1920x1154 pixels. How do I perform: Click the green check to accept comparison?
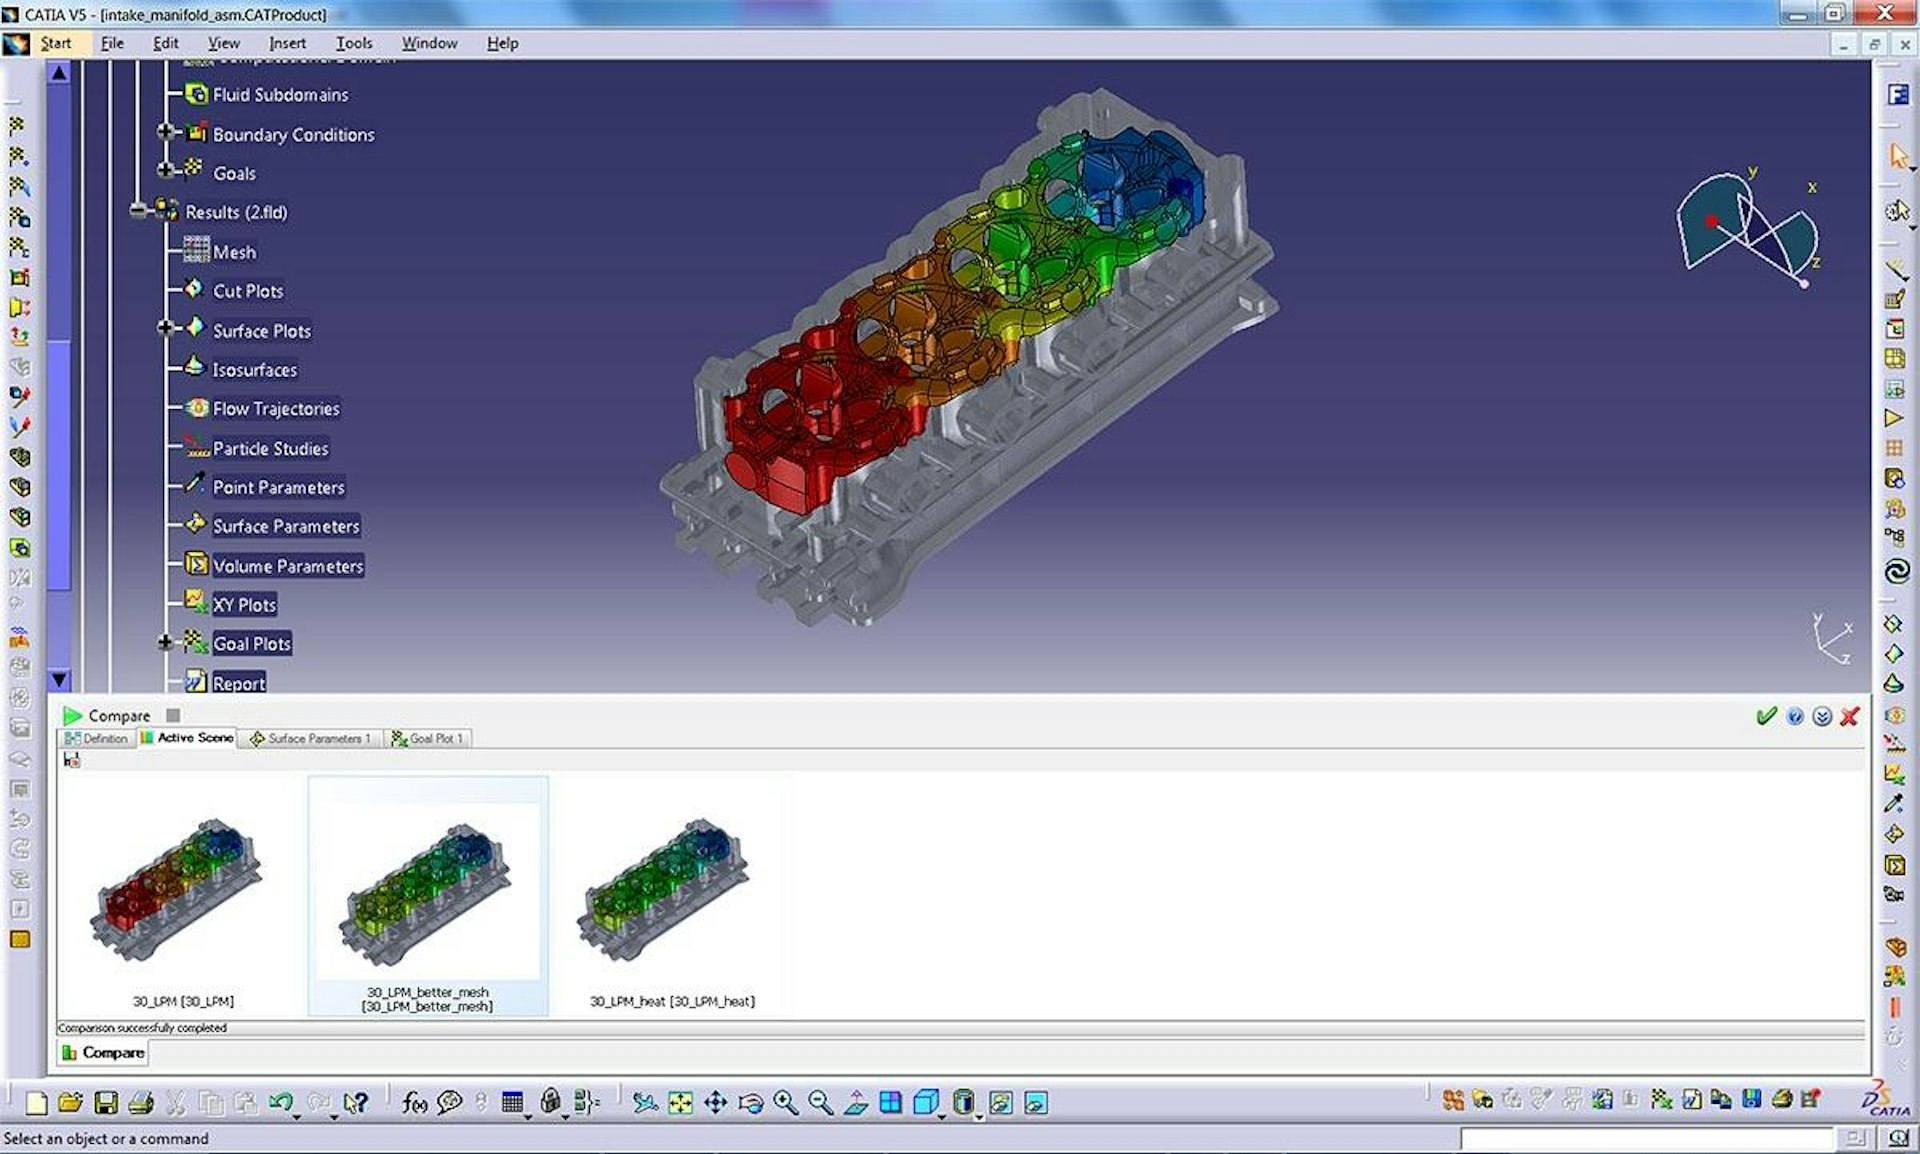click(x=1766, y=716)
